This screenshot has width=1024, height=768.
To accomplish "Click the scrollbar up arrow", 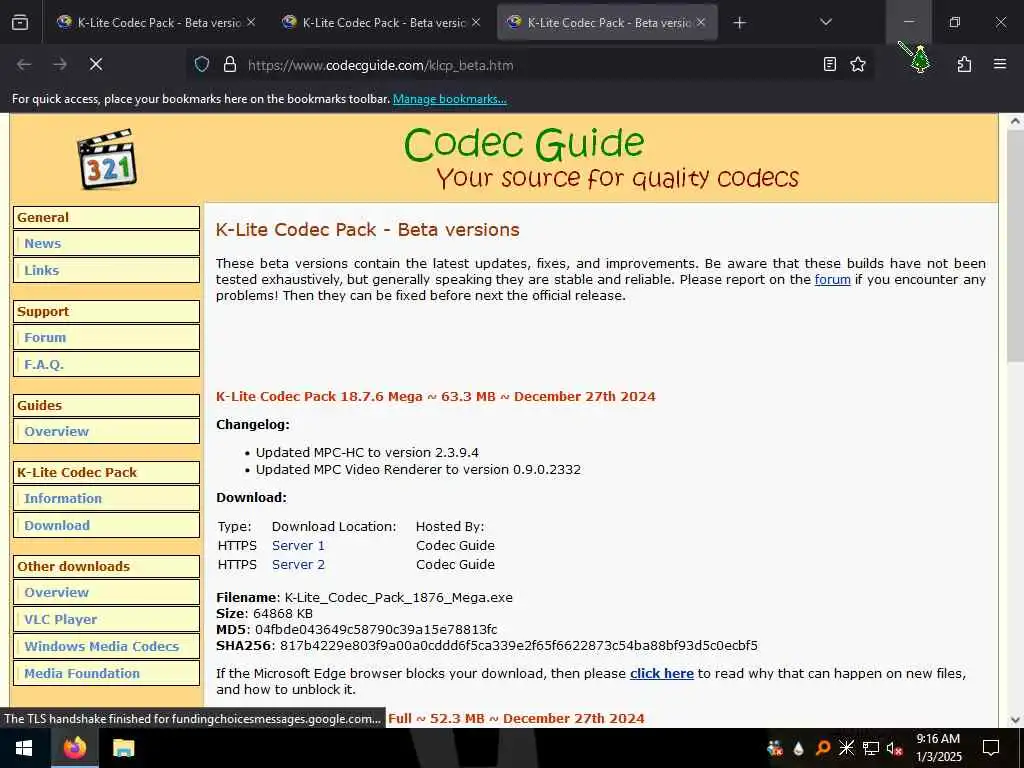I will click(1015, 121).
